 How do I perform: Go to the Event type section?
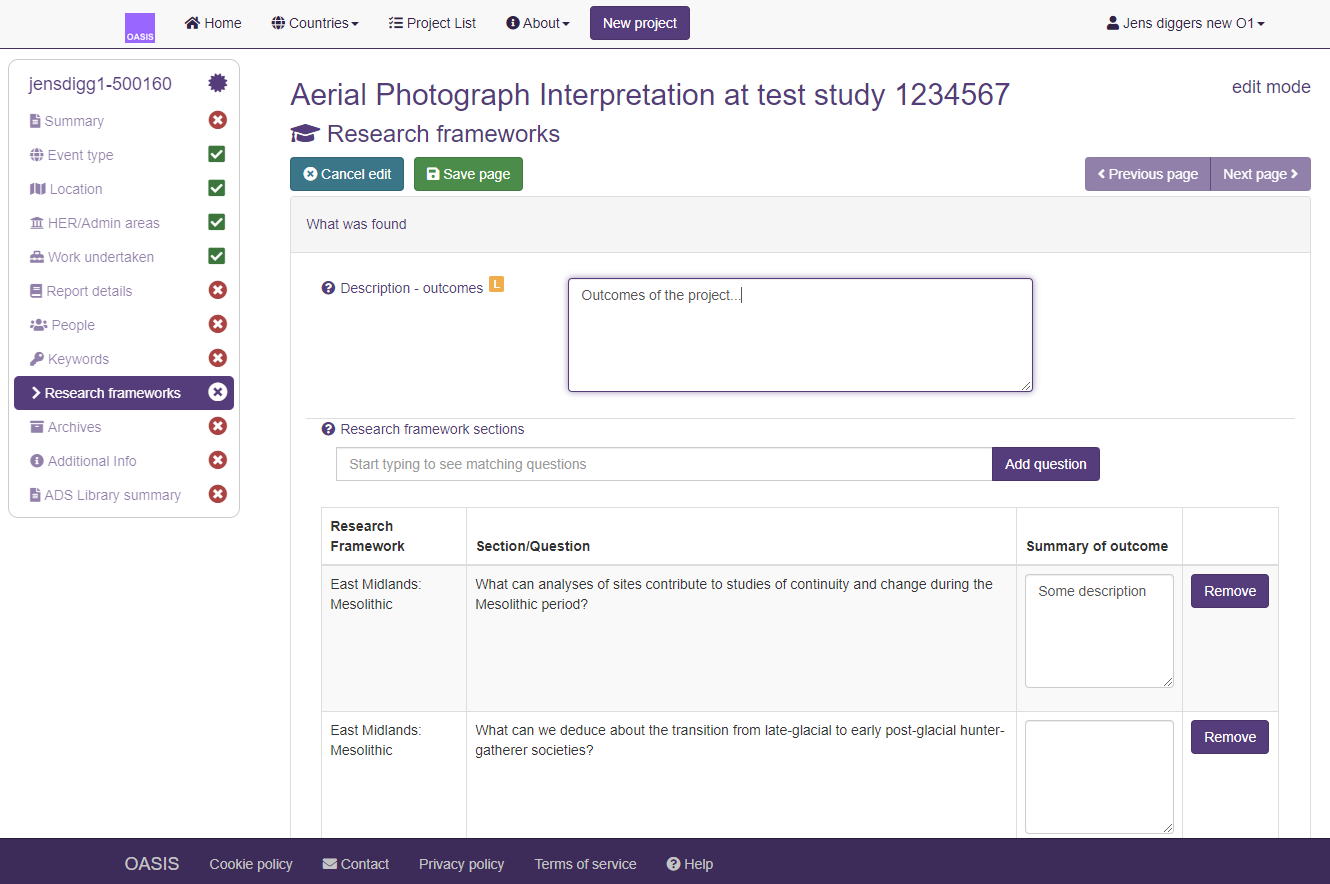pos(72,155)
